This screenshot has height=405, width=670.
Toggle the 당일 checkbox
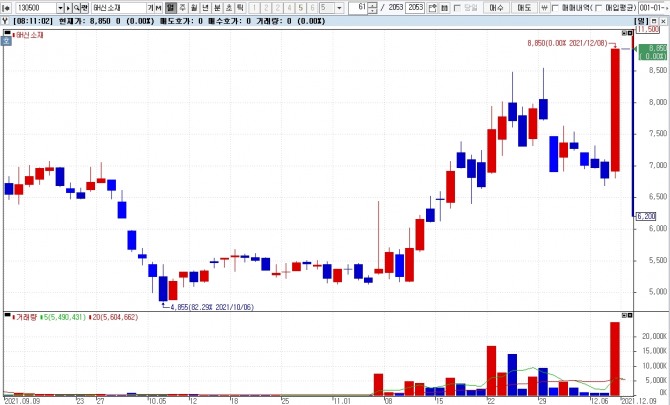458,7
